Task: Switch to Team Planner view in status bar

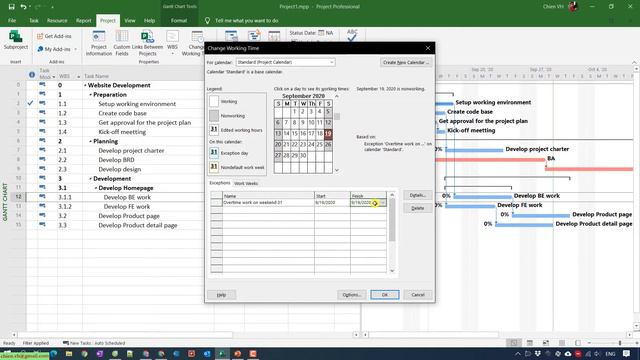Action: coord(546,343)
